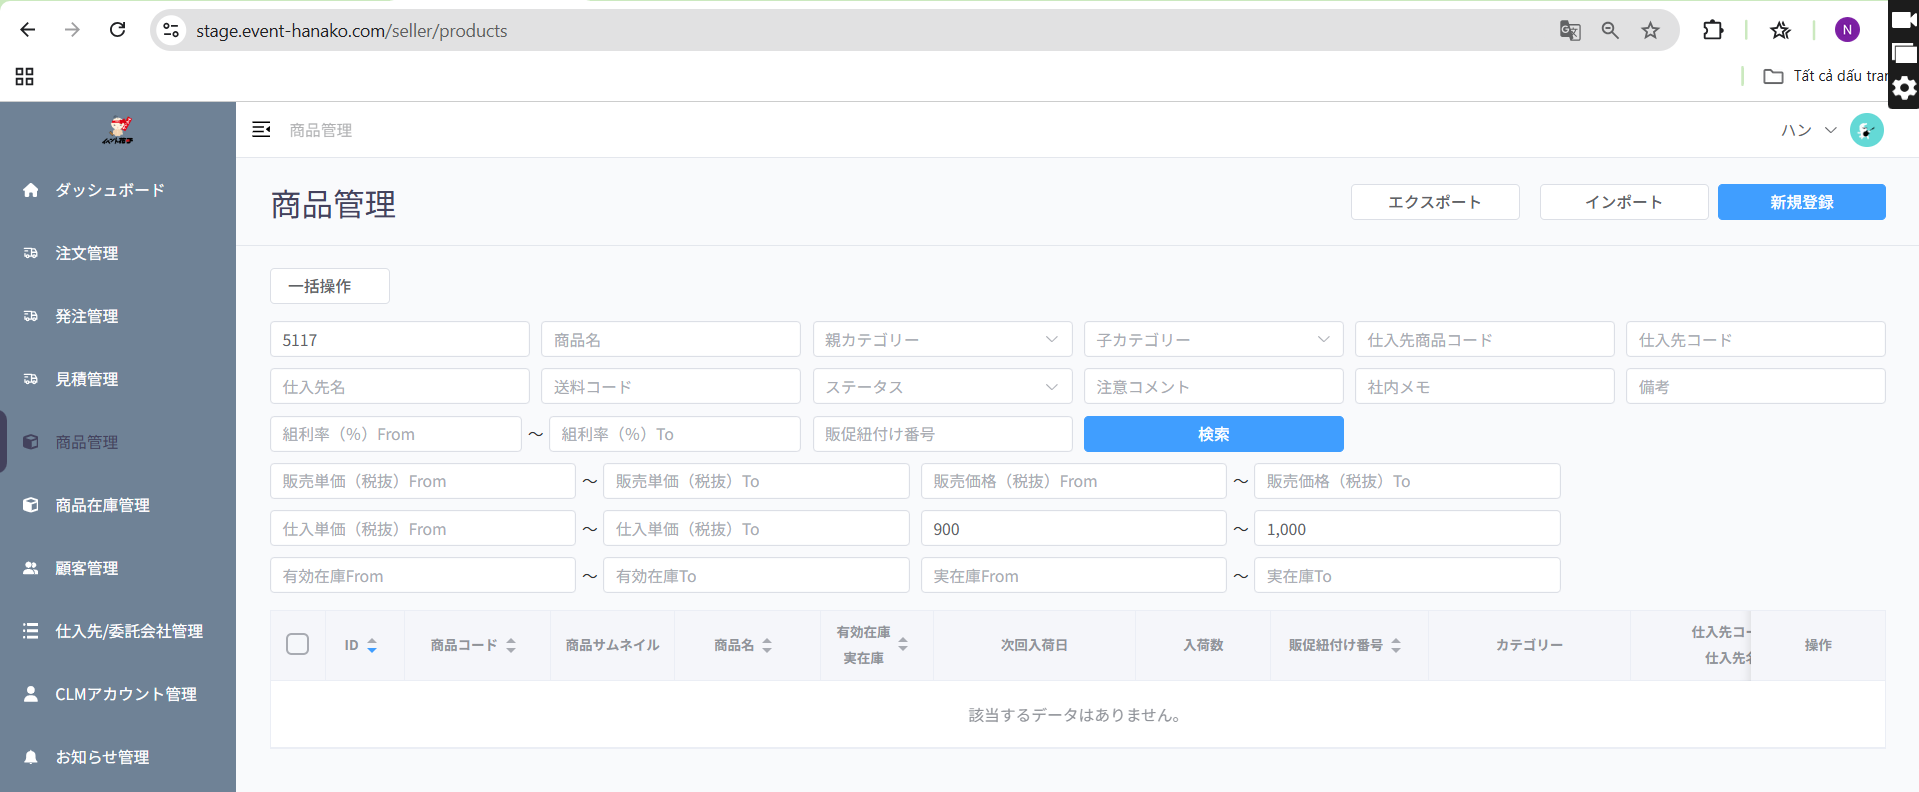This screenshot has width=1919, height=792.
Task: Click the home icon beside ダッシュボード
Action: [x=31, y=190]
